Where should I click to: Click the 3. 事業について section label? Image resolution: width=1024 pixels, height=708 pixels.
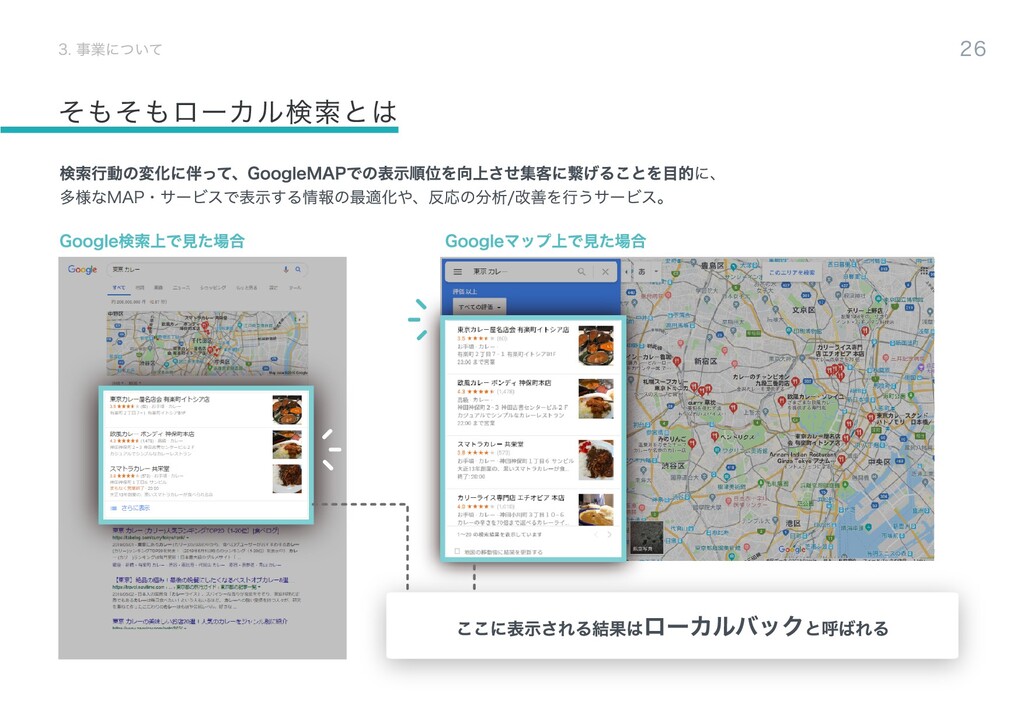110,50
